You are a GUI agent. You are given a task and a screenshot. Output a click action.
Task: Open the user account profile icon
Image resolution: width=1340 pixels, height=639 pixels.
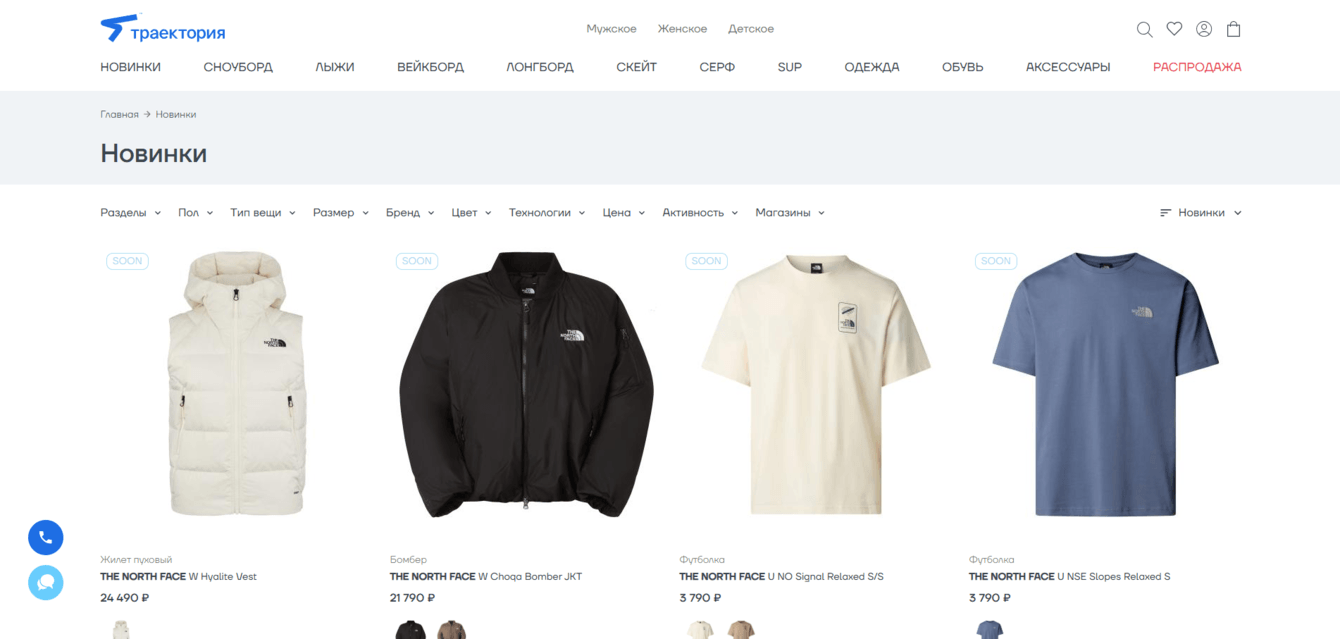coord(1204,29)
